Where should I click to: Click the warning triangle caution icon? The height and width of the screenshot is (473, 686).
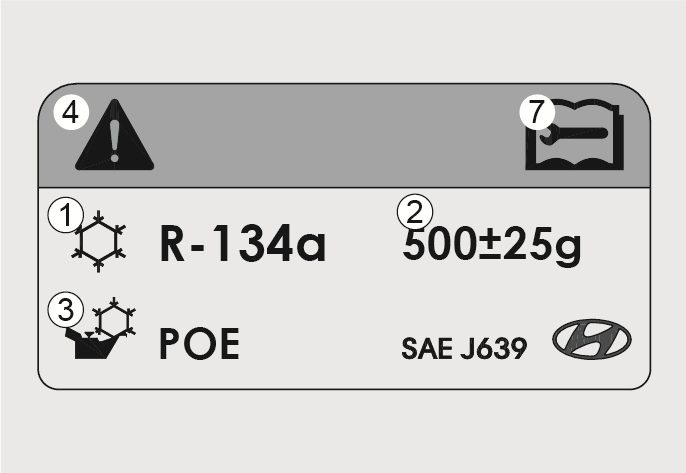pyautogui.click(x=115, y=135)
